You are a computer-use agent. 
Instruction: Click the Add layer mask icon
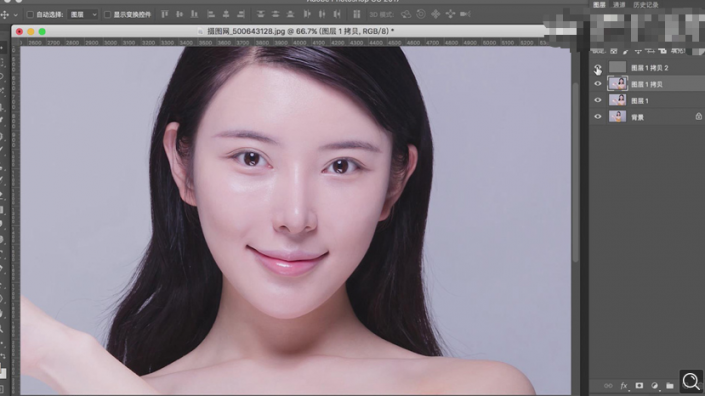click(x=639, y=386)
